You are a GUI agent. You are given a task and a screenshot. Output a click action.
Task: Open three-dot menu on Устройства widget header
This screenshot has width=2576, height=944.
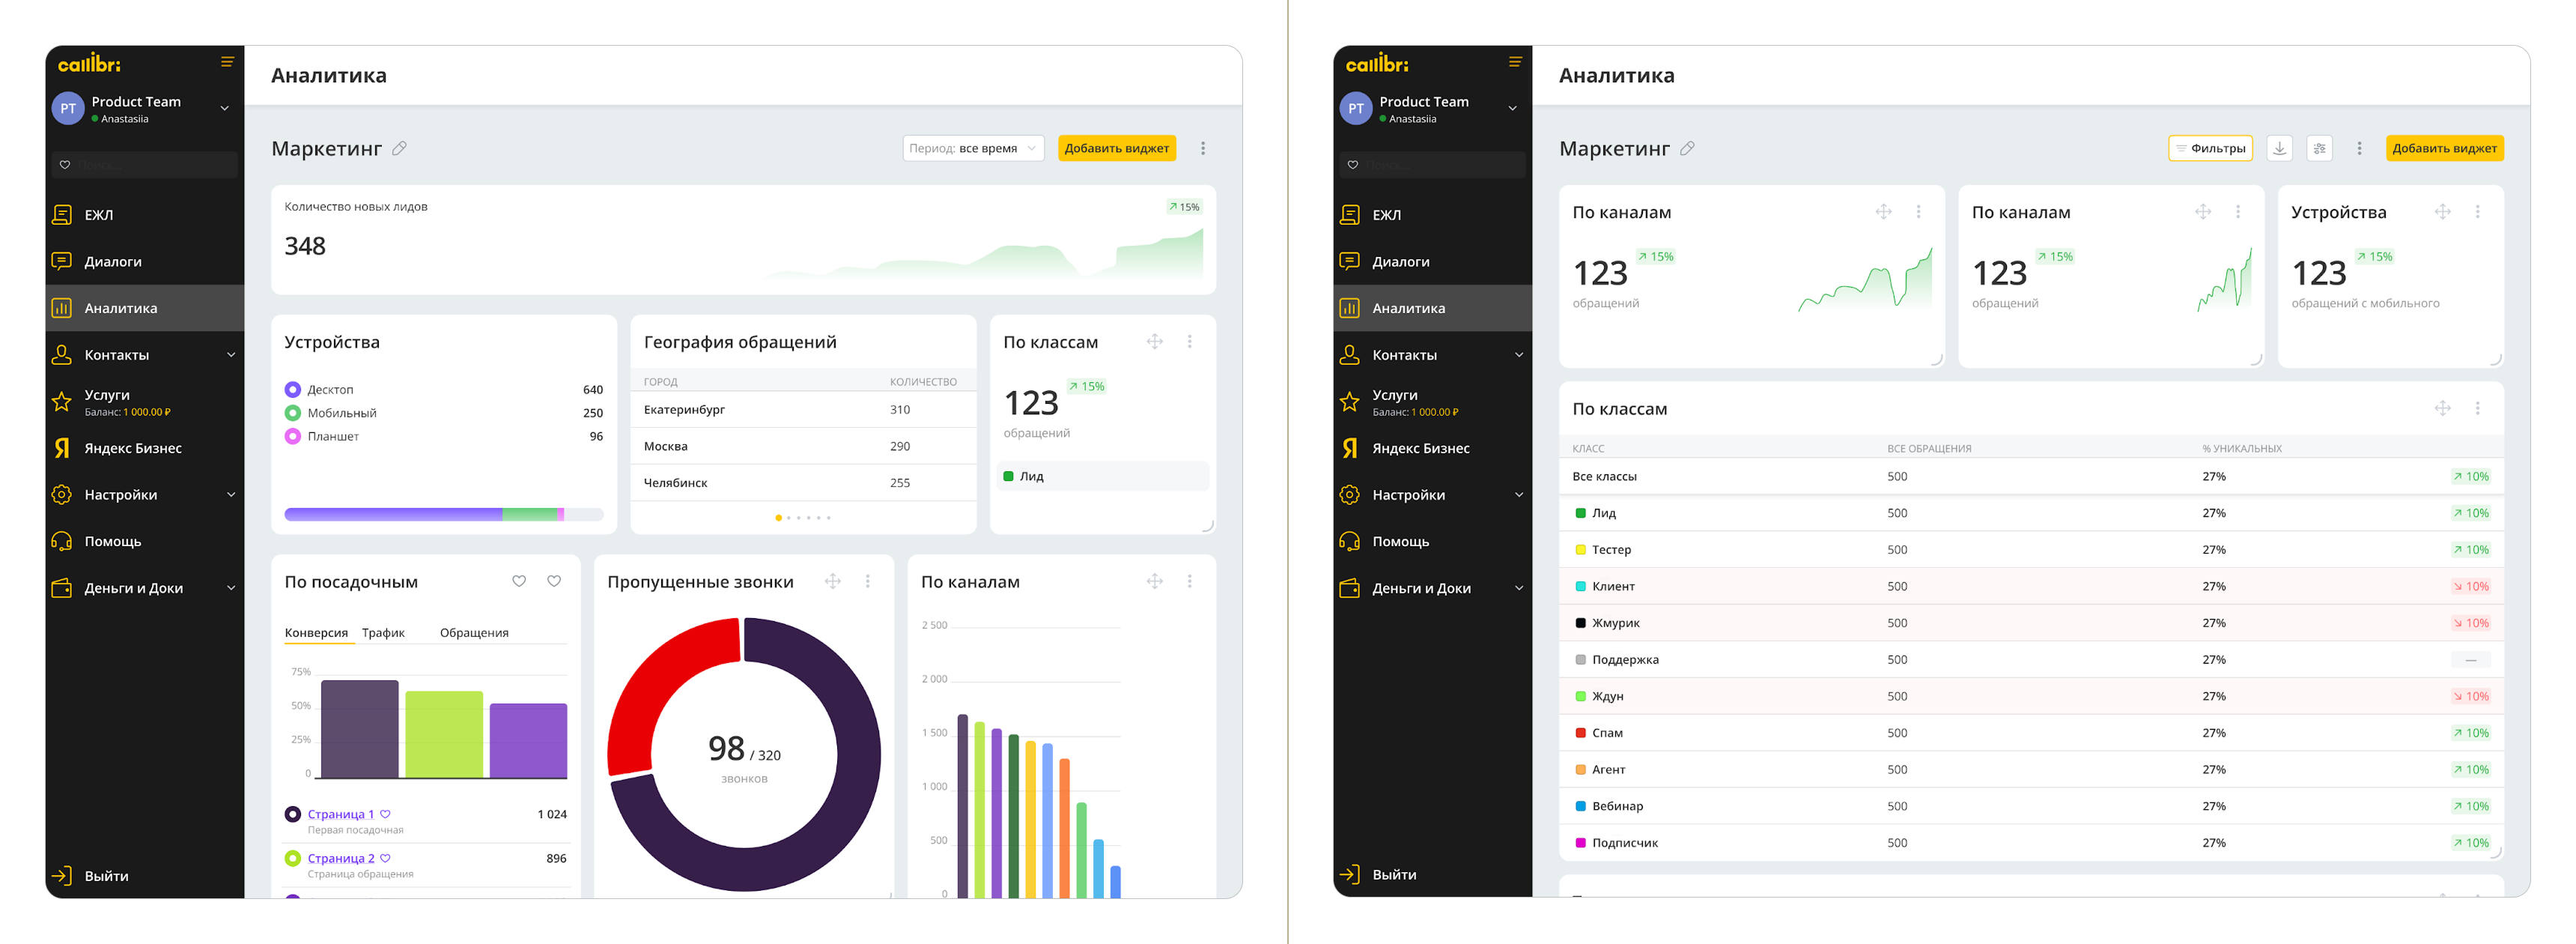tap(2477, 212)
